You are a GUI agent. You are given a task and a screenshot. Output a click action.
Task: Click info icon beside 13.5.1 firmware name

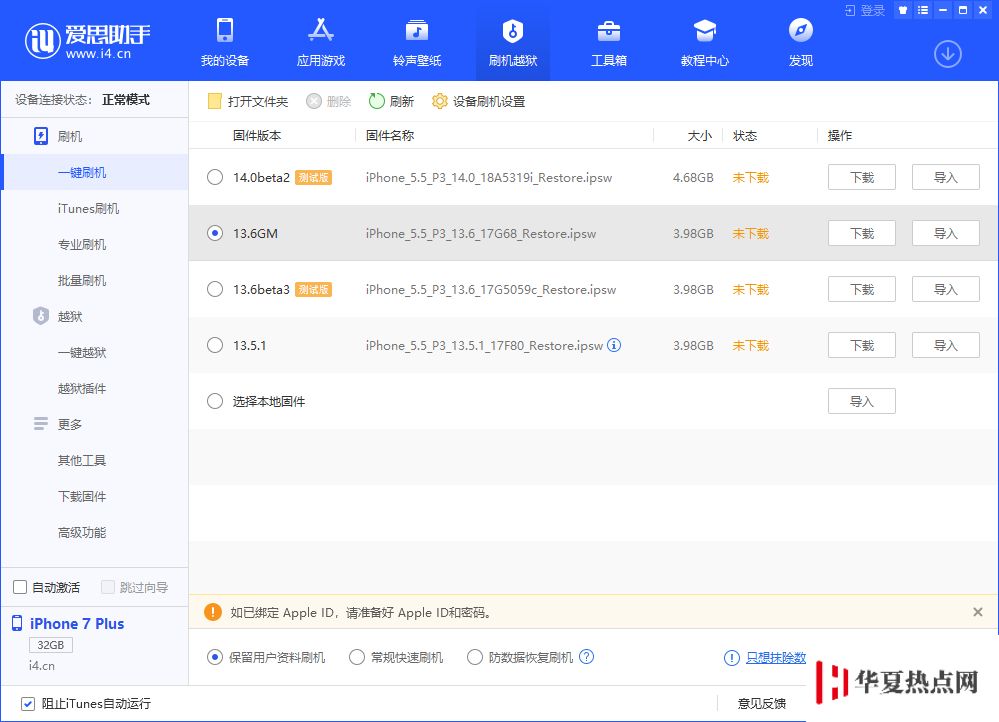614,345
